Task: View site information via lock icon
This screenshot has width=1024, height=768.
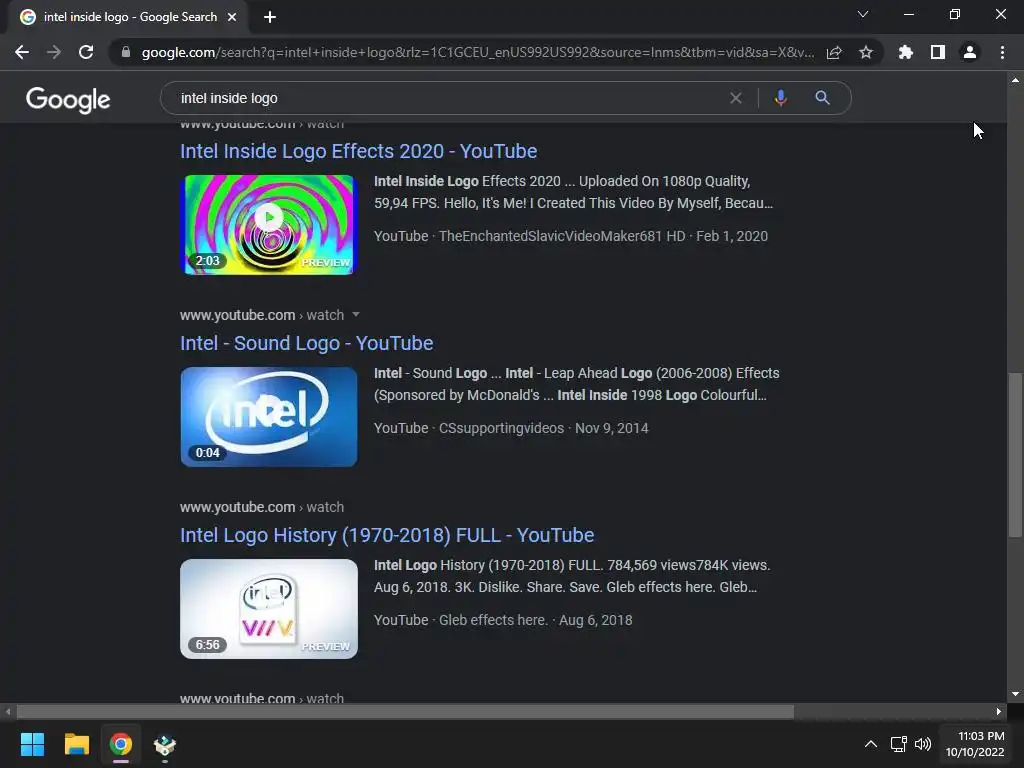Action: [125, 52]
